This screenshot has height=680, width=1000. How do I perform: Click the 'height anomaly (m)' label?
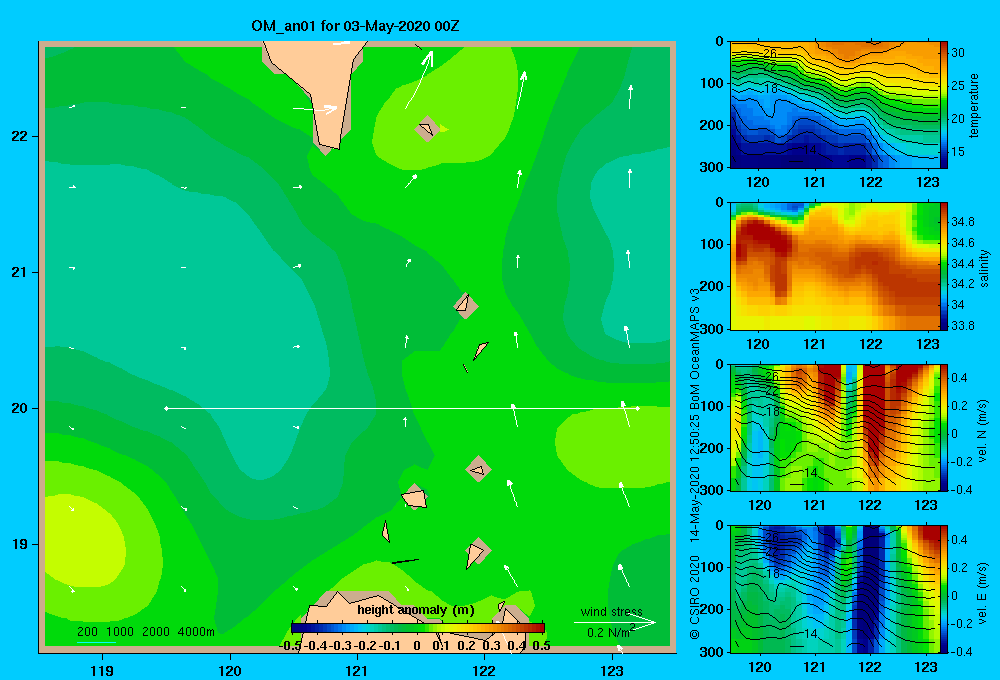(416, 610)
